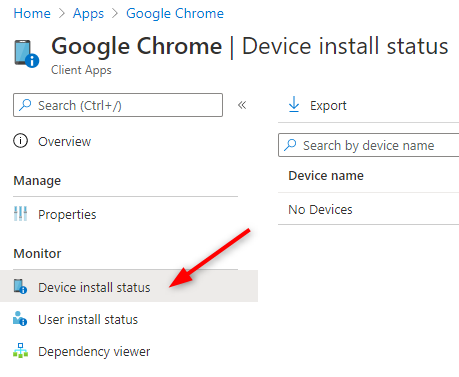Click the No Devices table row text
Image resolution: width=459 pixels, height=377 pixels.
[x=320, y=210]
